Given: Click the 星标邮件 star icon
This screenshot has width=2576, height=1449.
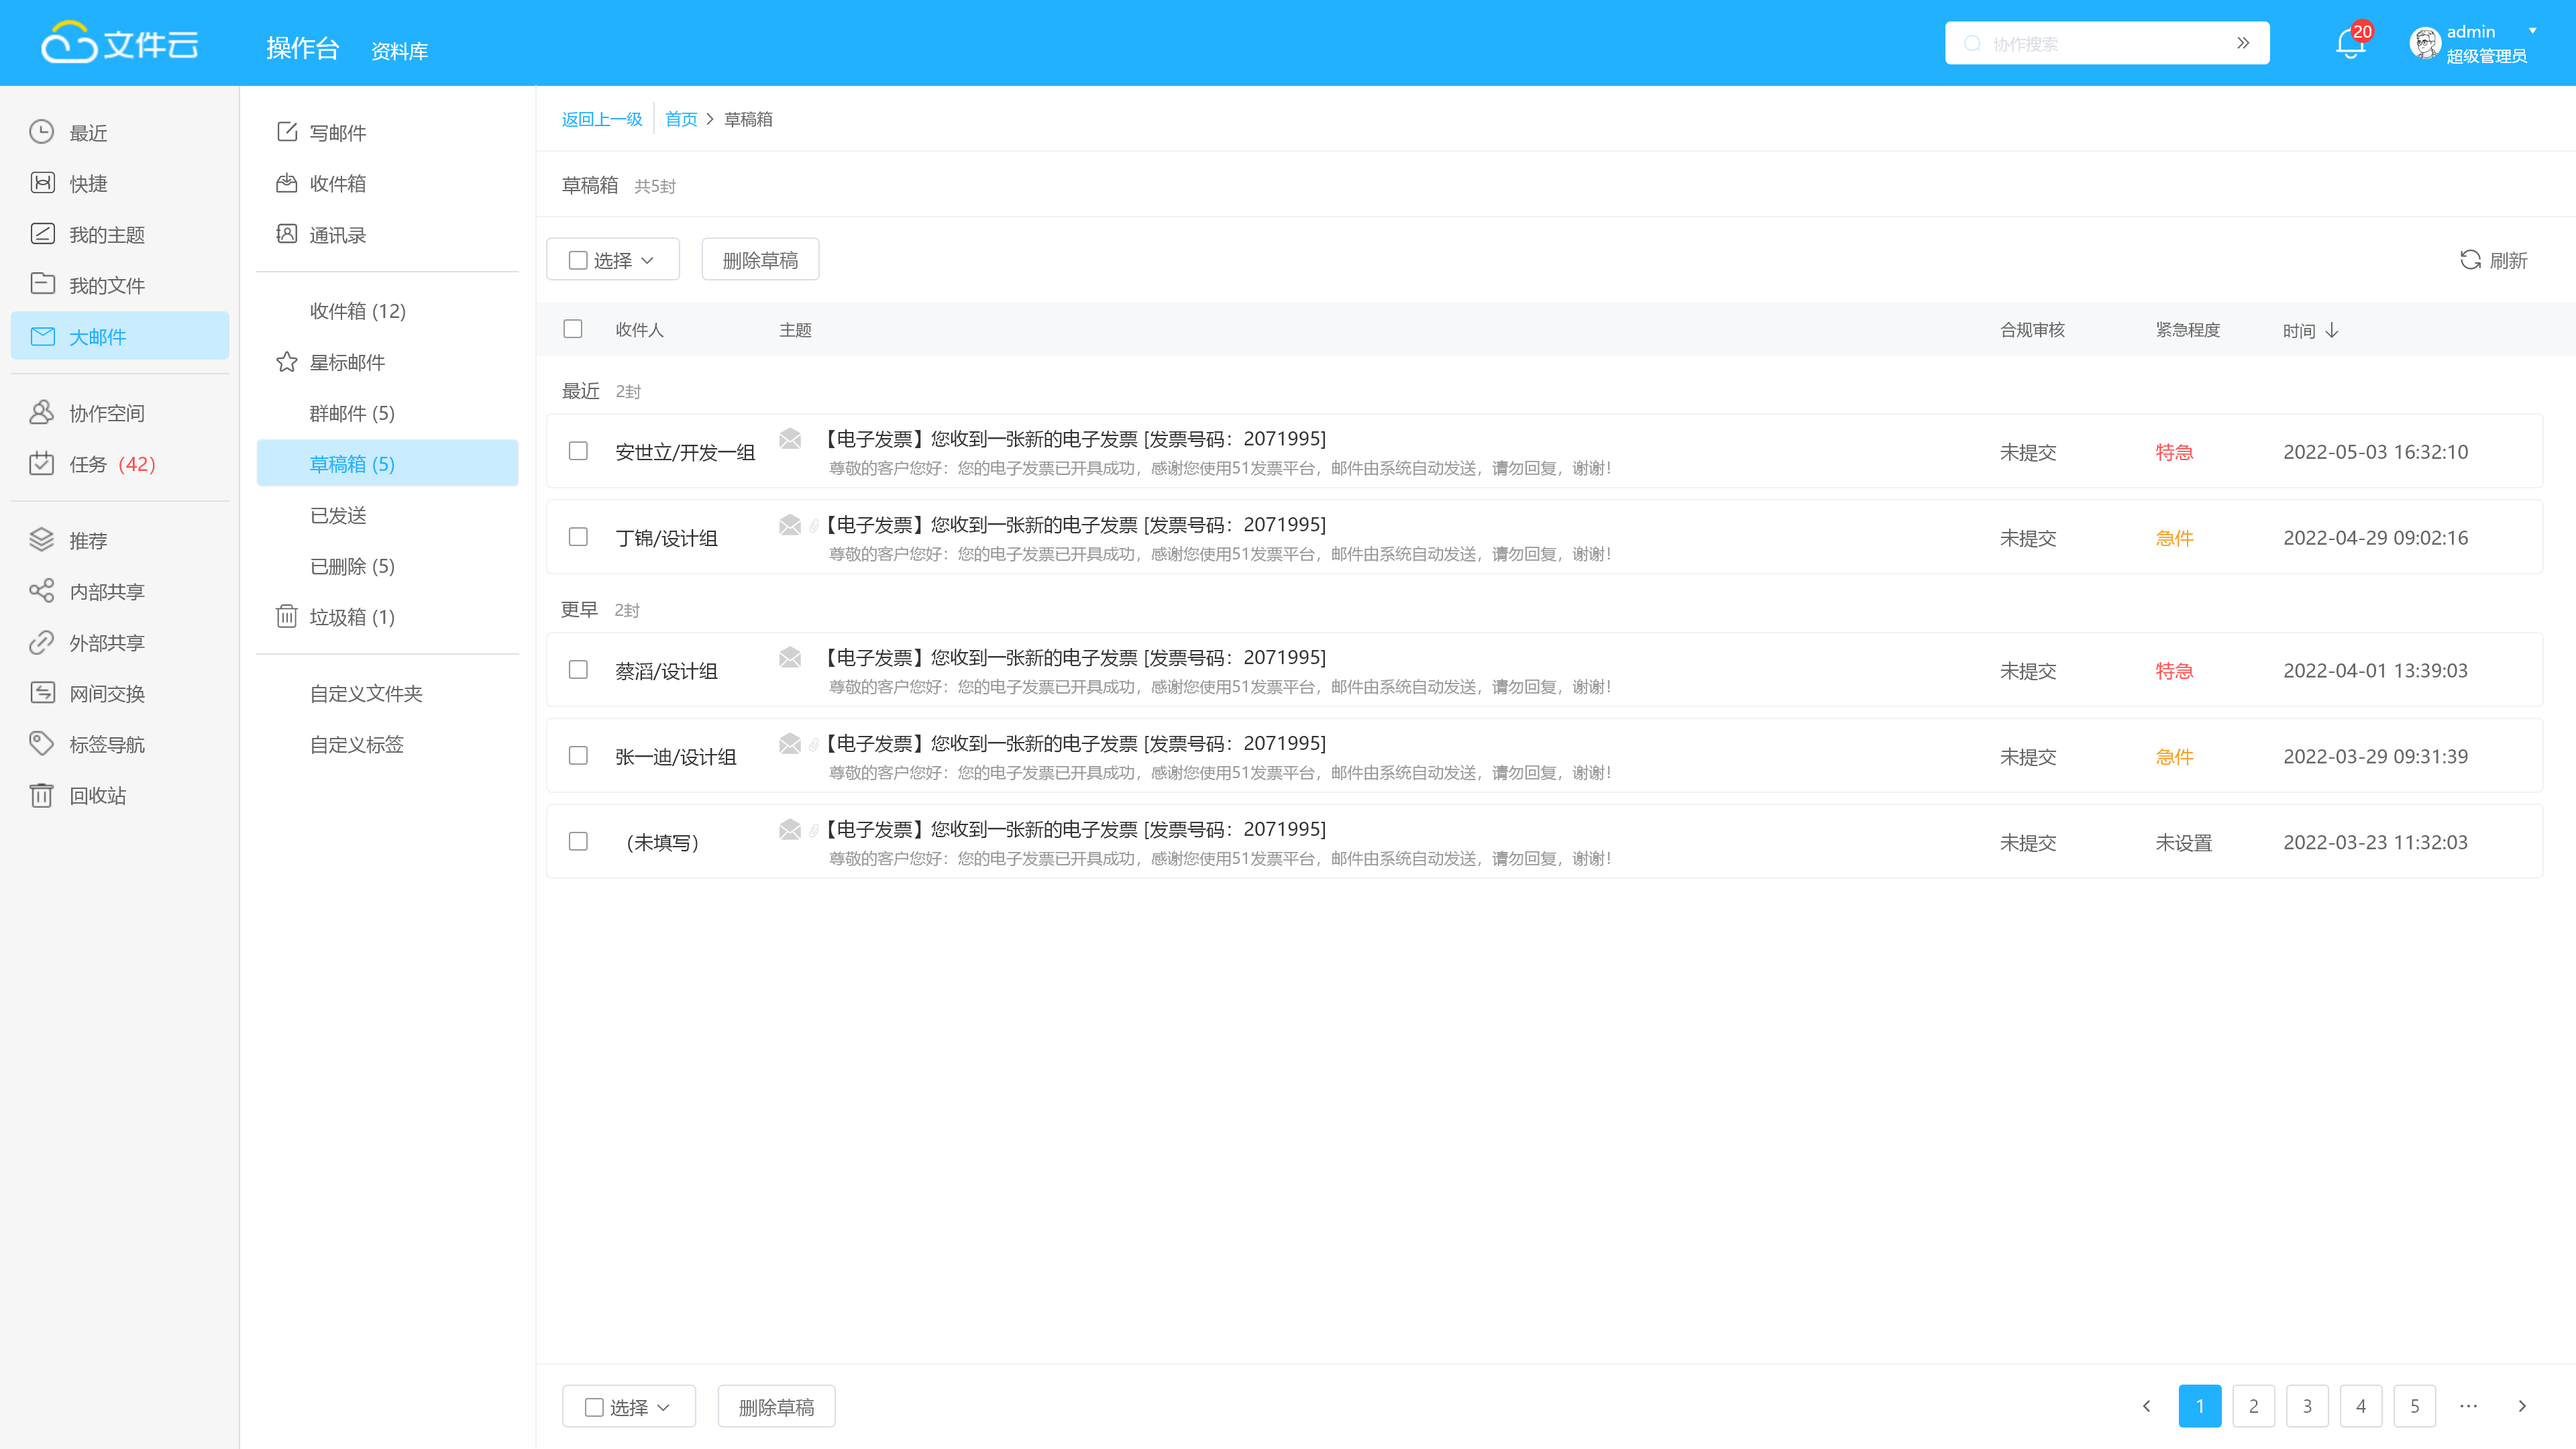Looking at the screenshot, I should click(287, 362).
